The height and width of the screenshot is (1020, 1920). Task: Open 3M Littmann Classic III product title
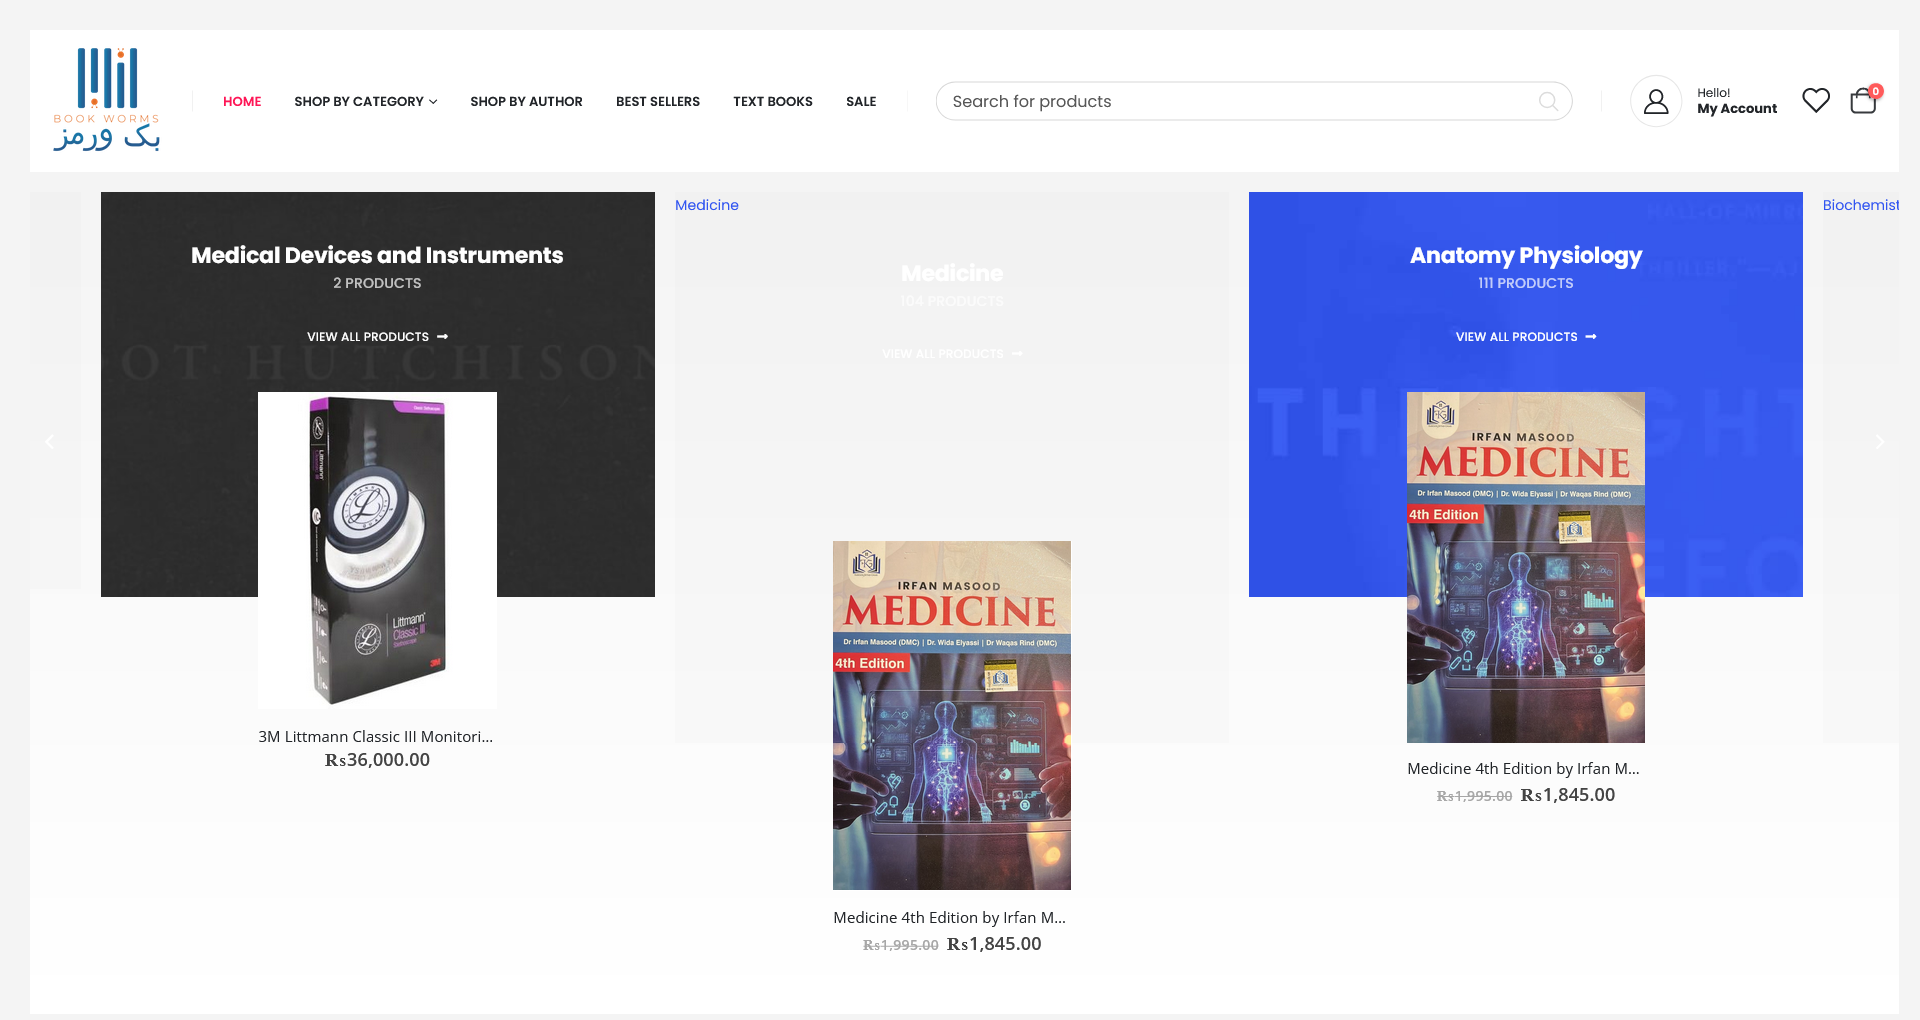point(376,736)
